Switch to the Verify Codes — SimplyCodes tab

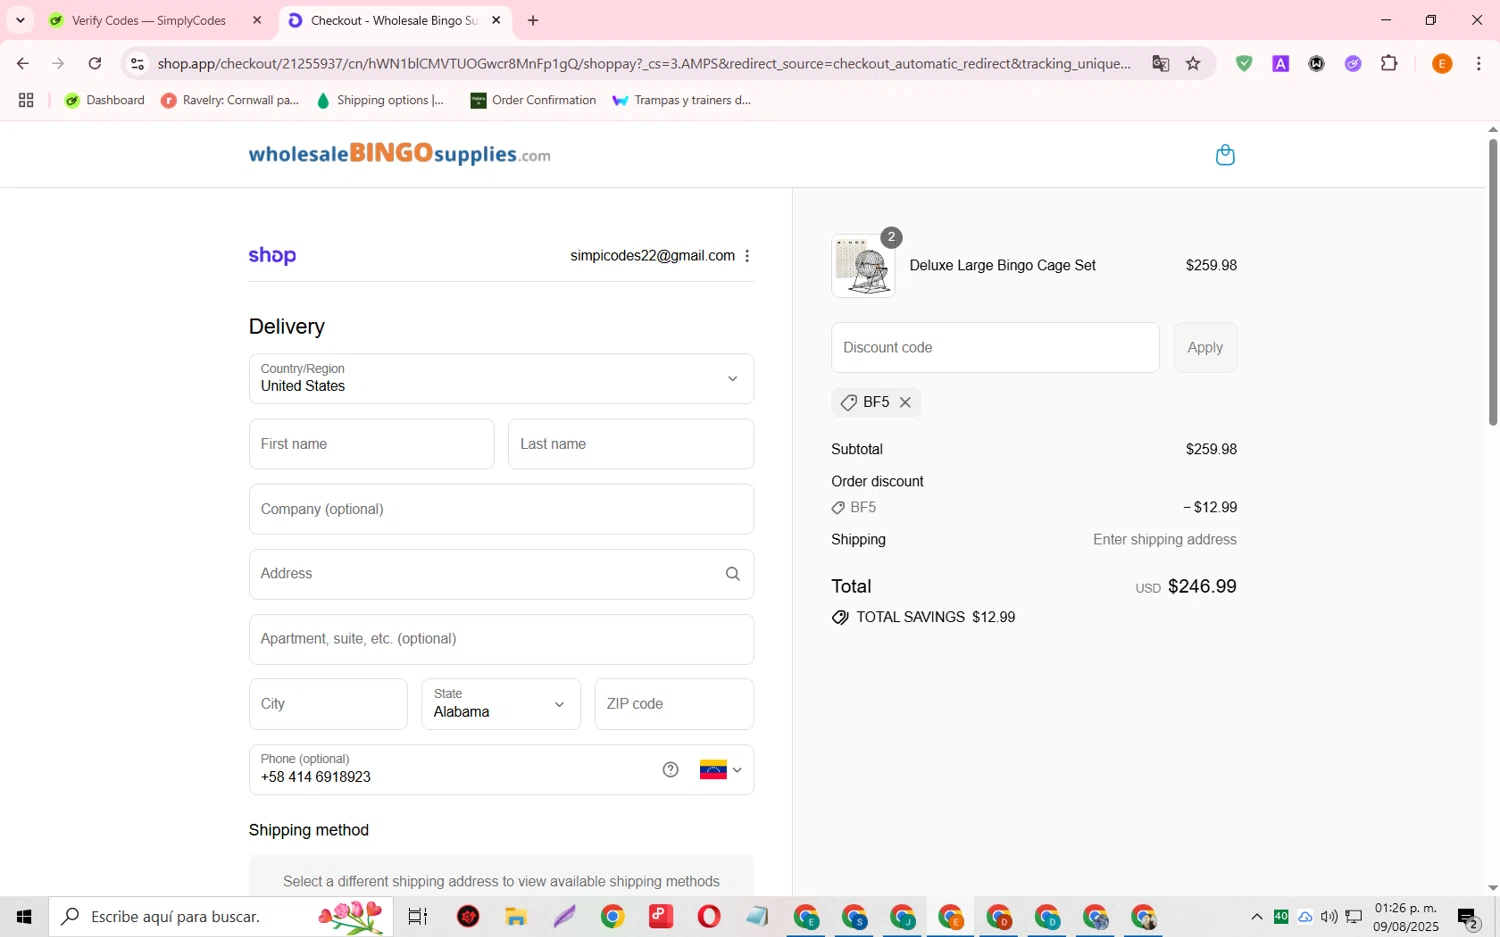point(148,20)
